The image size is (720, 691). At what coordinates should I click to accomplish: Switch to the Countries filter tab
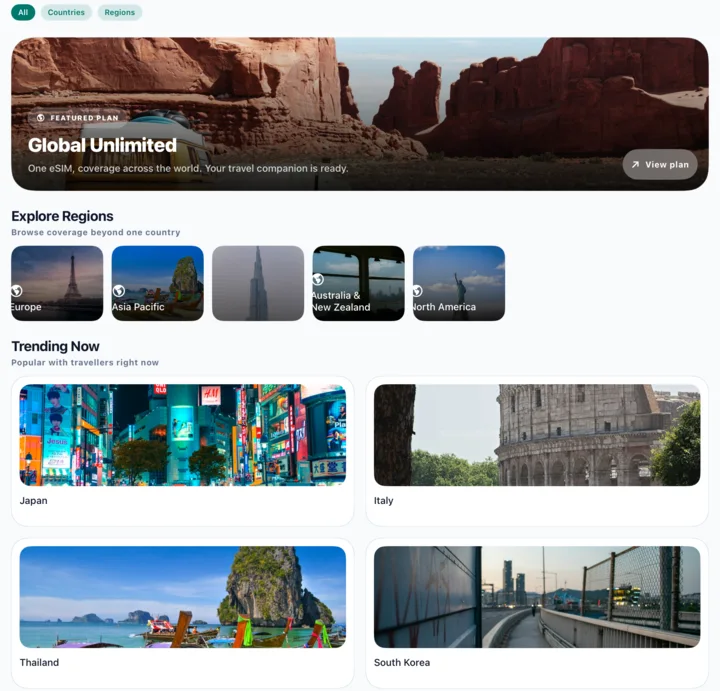point(66,12)
